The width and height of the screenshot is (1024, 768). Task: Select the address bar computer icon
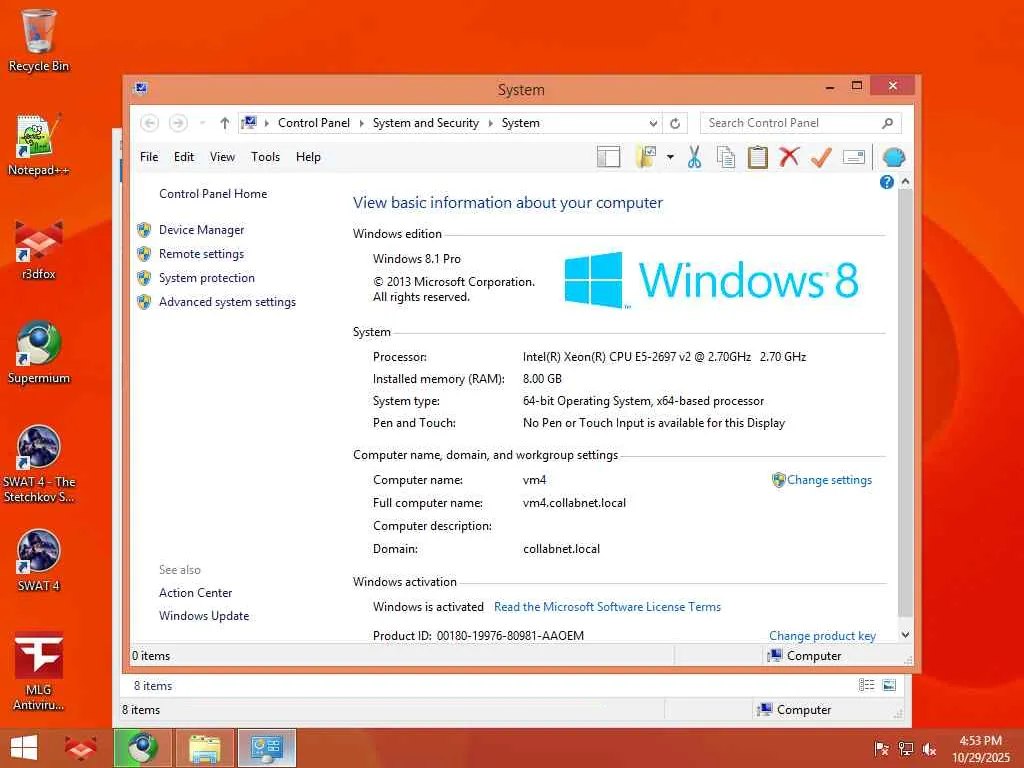(249, 122)
